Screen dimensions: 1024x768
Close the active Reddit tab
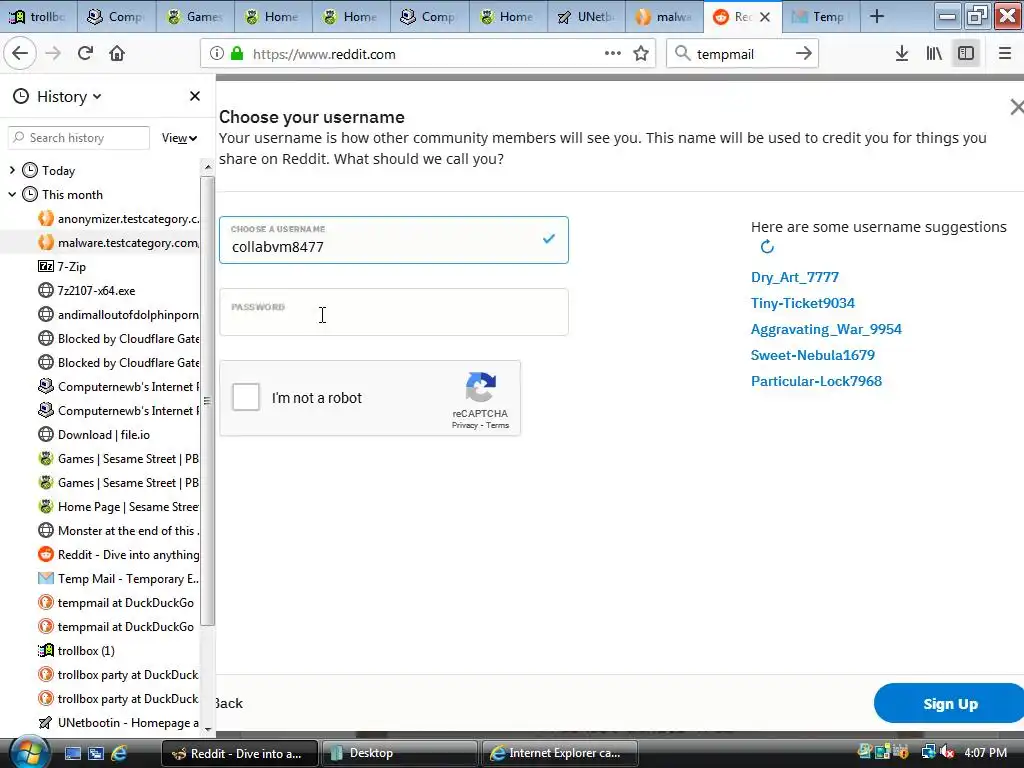tap(765, 17)
